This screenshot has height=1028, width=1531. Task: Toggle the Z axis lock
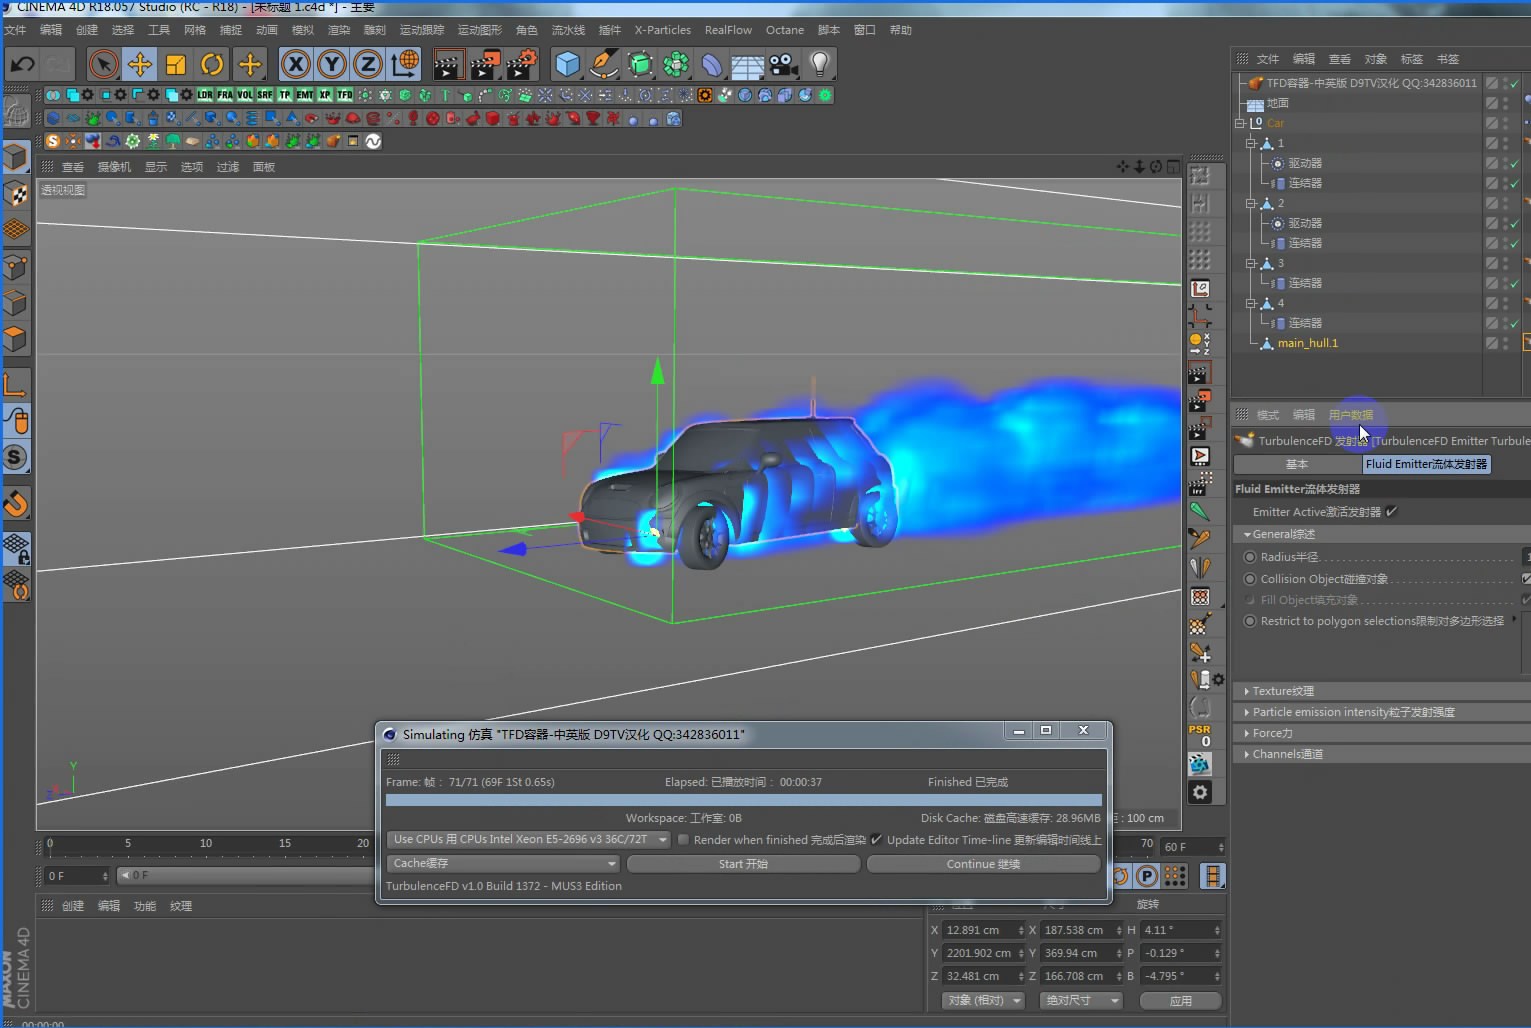pyautogui.click(x=367, y=65)
